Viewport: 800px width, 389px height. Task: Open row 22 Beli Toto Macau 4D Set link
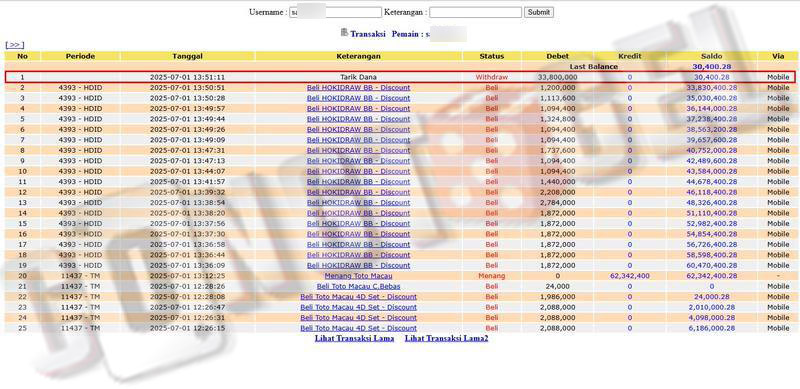pyautogui.click(x=359, y=297)
